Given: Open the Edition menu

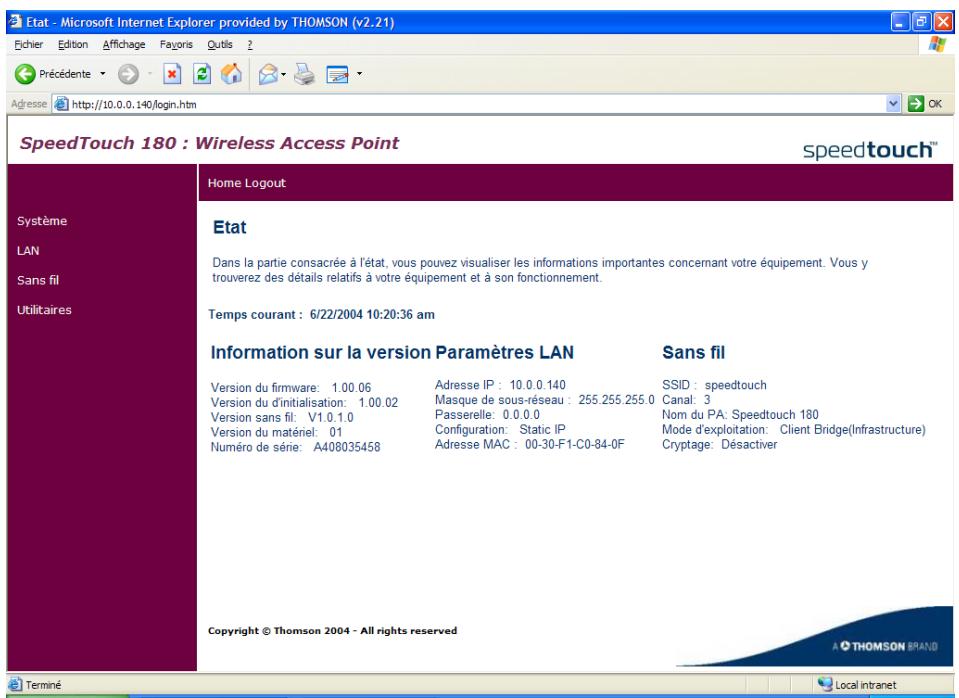Looking at the screenshot, I should [73, 45].
